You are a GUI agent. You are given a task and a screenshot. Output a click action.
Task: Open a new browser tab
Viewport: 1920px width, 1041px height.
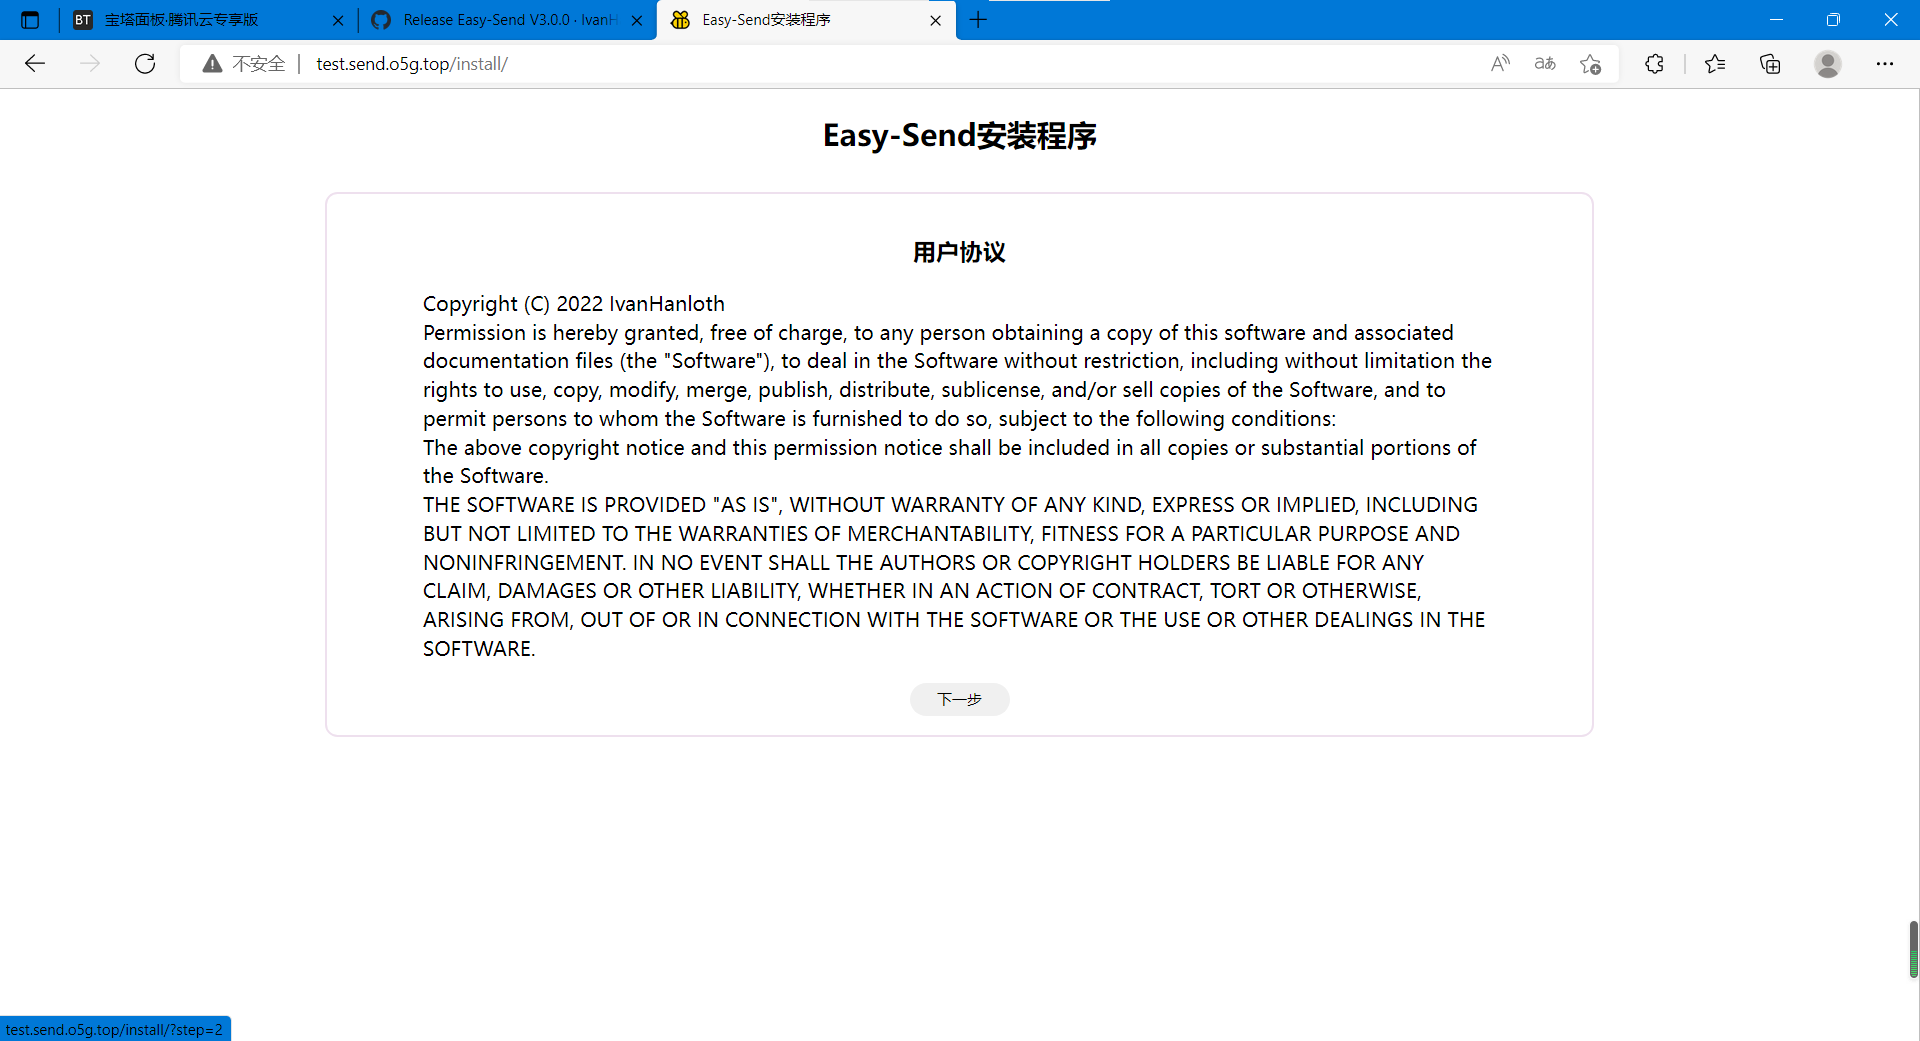pyautogui.click(x=978, y=20)
